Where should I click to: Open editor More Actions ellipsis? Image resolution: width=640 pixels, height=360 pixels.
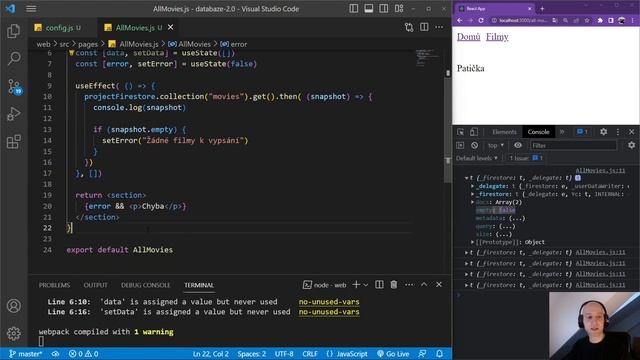tap(439, 27)
